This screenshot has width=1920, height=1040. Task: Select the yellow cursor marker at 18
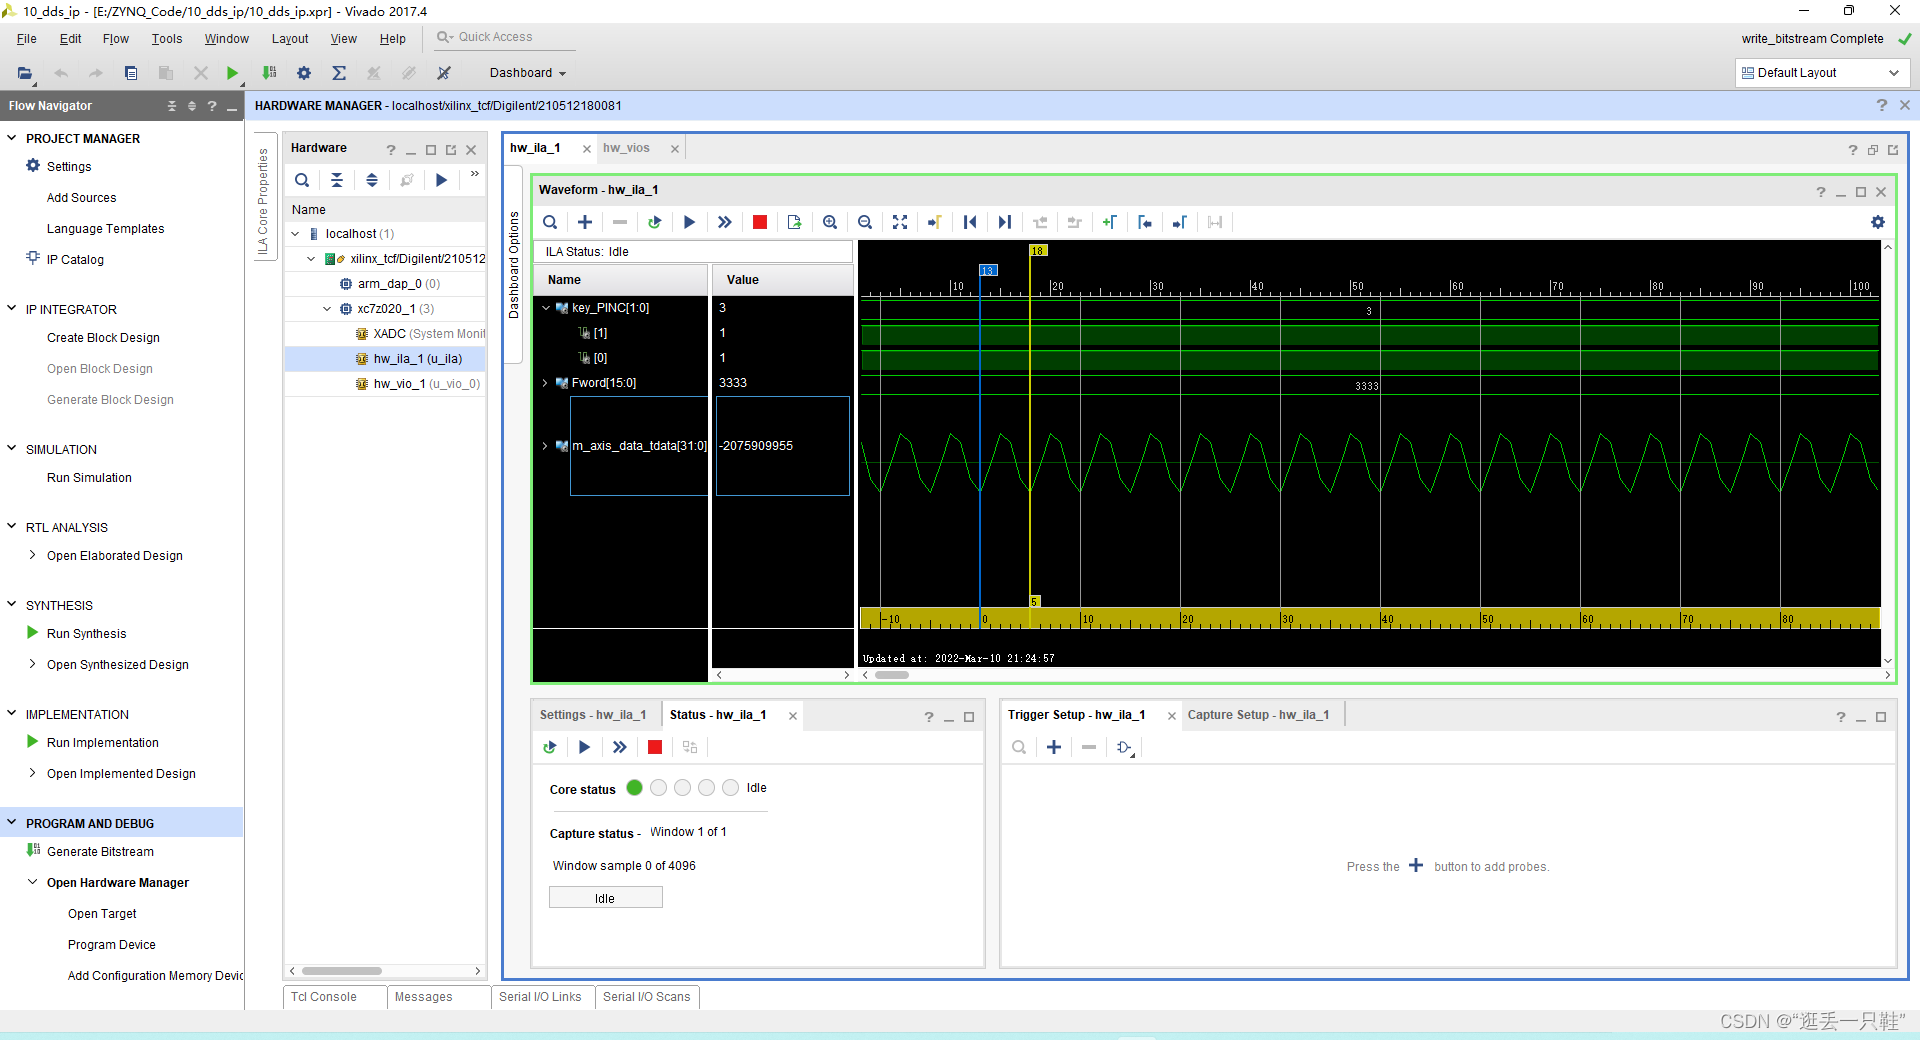(x=1038, y=251)
